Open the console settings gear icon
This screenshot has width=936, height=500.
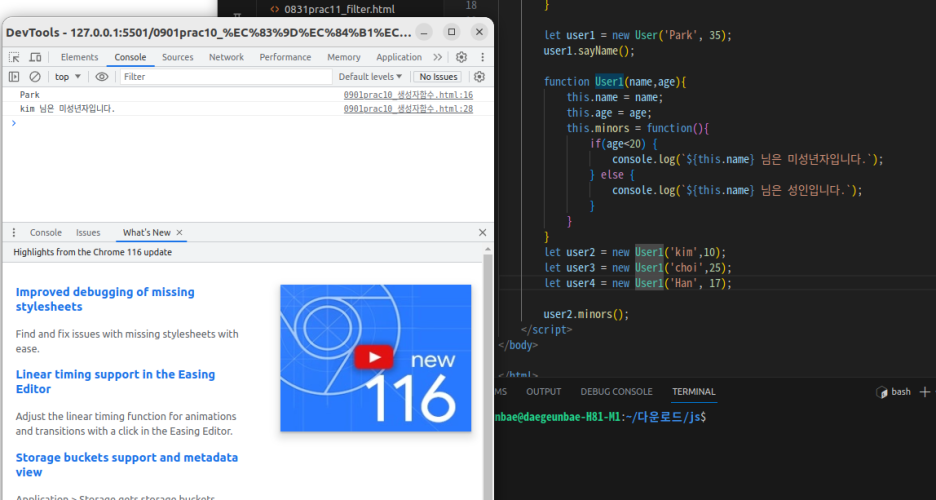click(479, 76)
